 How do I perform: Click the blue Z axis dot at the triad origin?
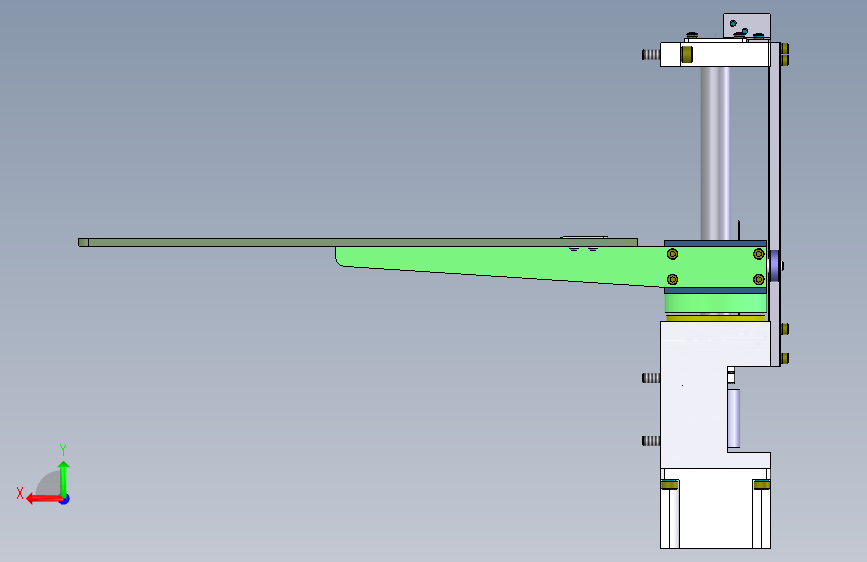(x=65, y=499)
